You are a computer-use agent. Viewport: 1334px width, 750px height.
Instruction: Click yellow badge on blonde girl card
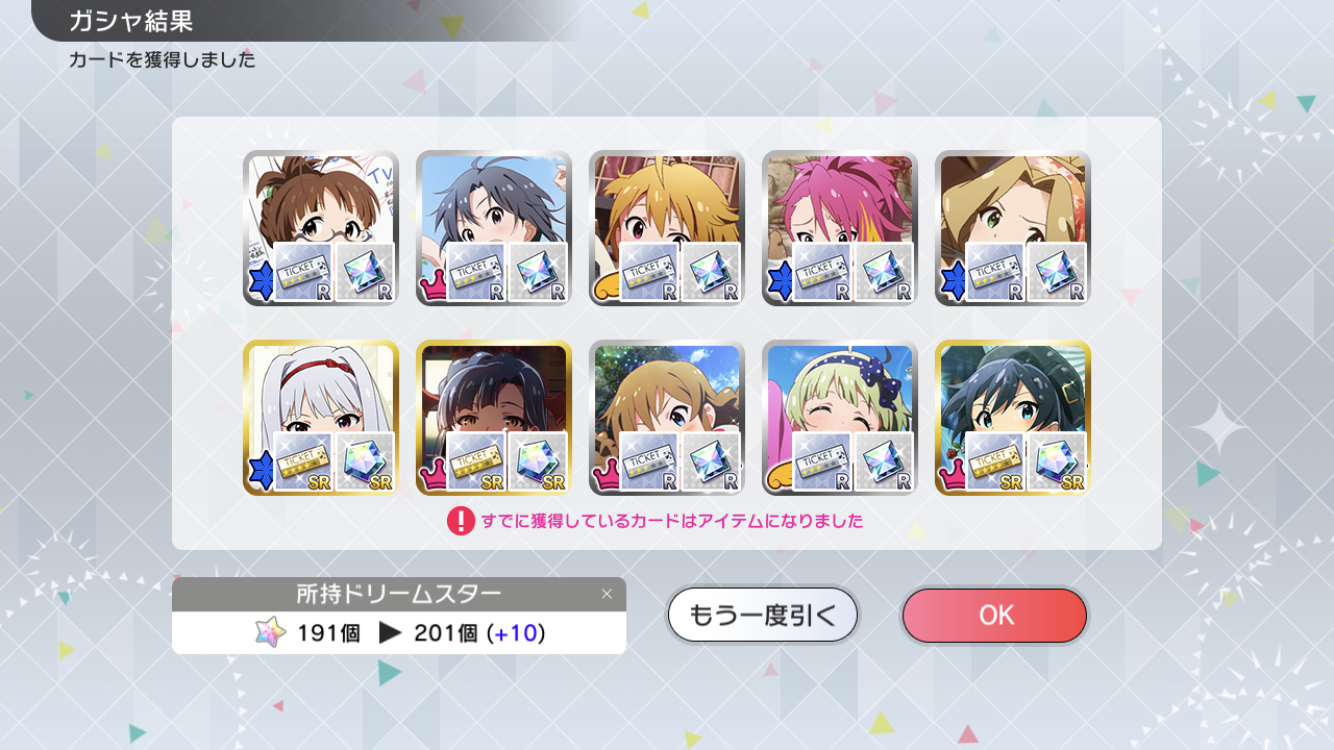click(x=604, y=289)
